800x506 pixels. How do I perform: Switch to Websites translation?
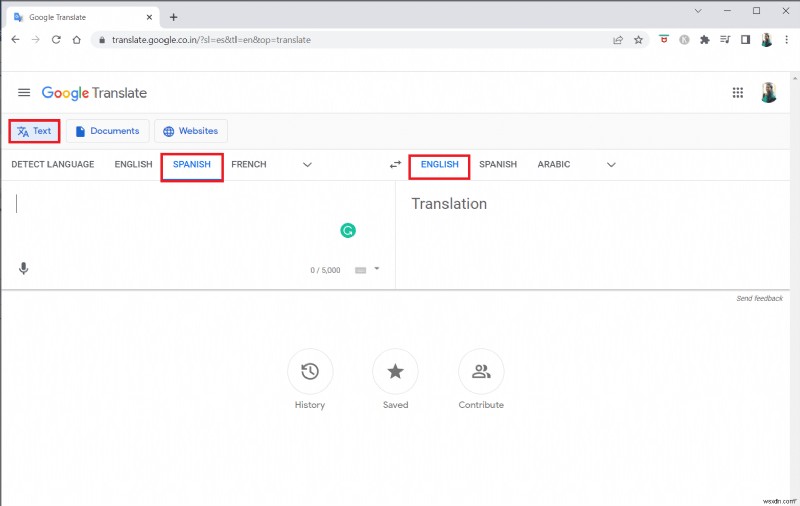pyautogui.click(x=191, y=131)
